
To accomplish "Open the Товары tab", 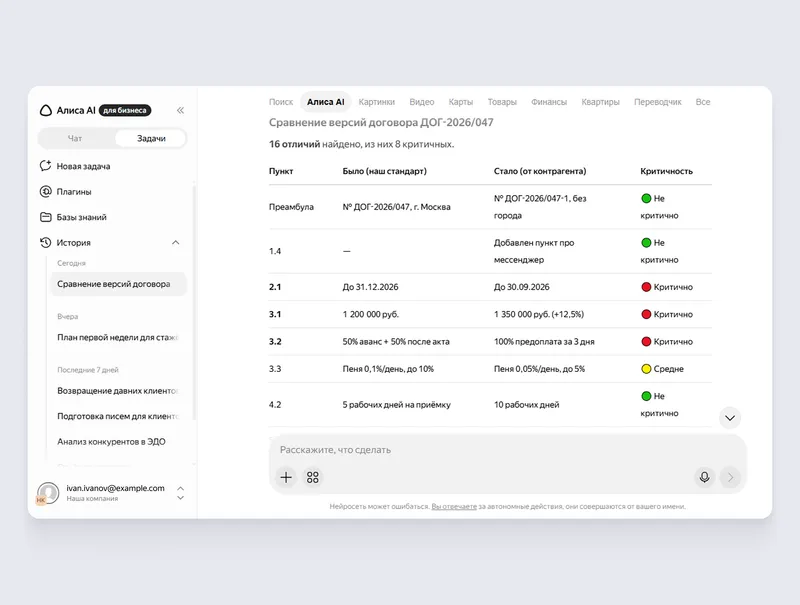I will (502, 102).
